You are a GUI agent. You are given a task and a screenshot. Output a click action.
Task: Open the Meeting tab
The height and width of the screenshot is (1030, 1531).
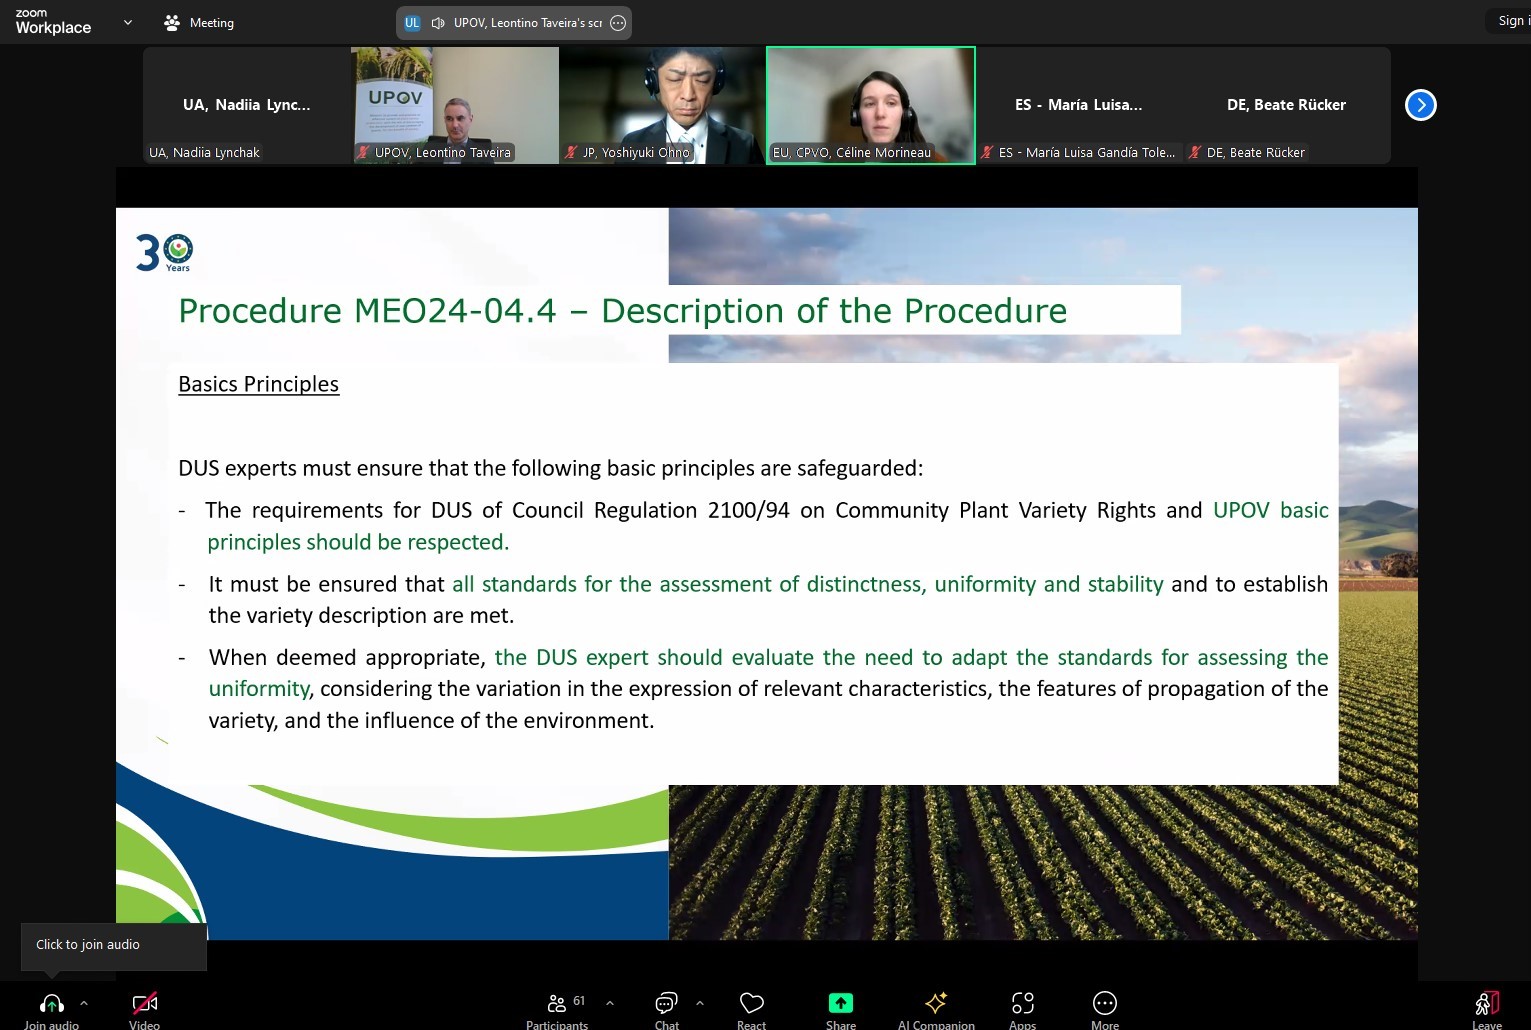tap(199, 23)
